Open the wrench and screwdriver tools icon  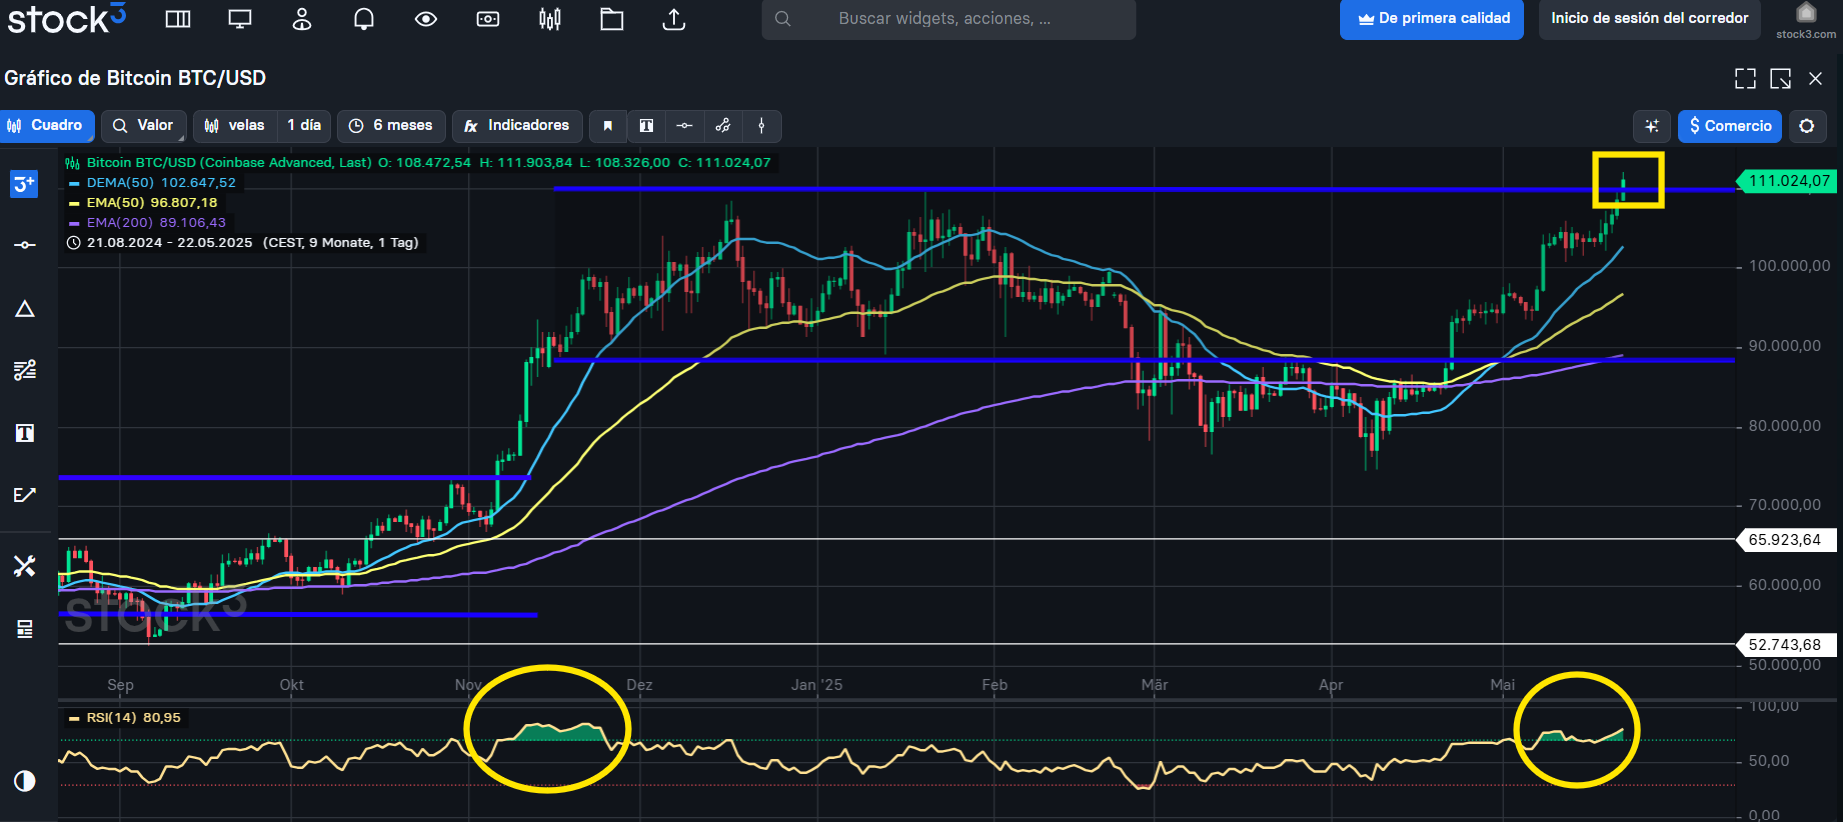(x=25, y=566)
